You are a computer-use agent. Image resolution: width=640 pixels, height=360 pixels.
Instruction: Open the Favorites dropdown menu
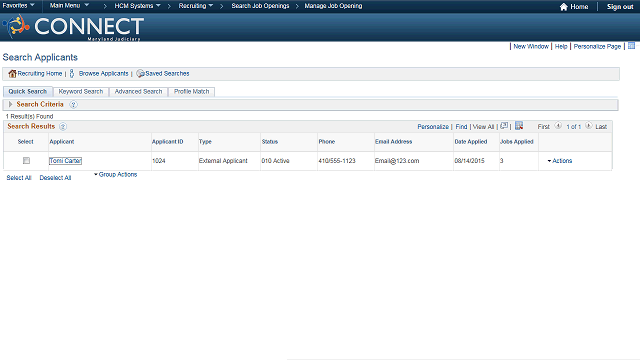(x=18, y=6)
